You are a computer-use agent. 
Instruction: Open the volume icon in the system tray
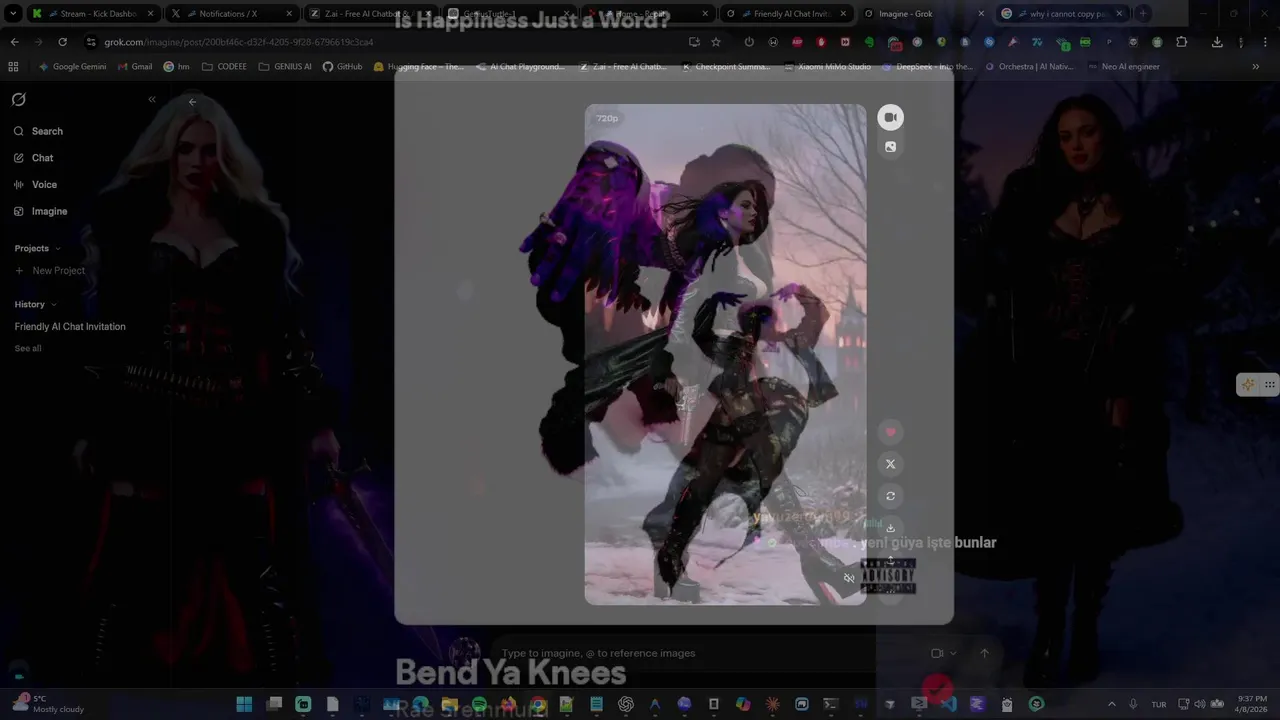(x=1199, y=704)
